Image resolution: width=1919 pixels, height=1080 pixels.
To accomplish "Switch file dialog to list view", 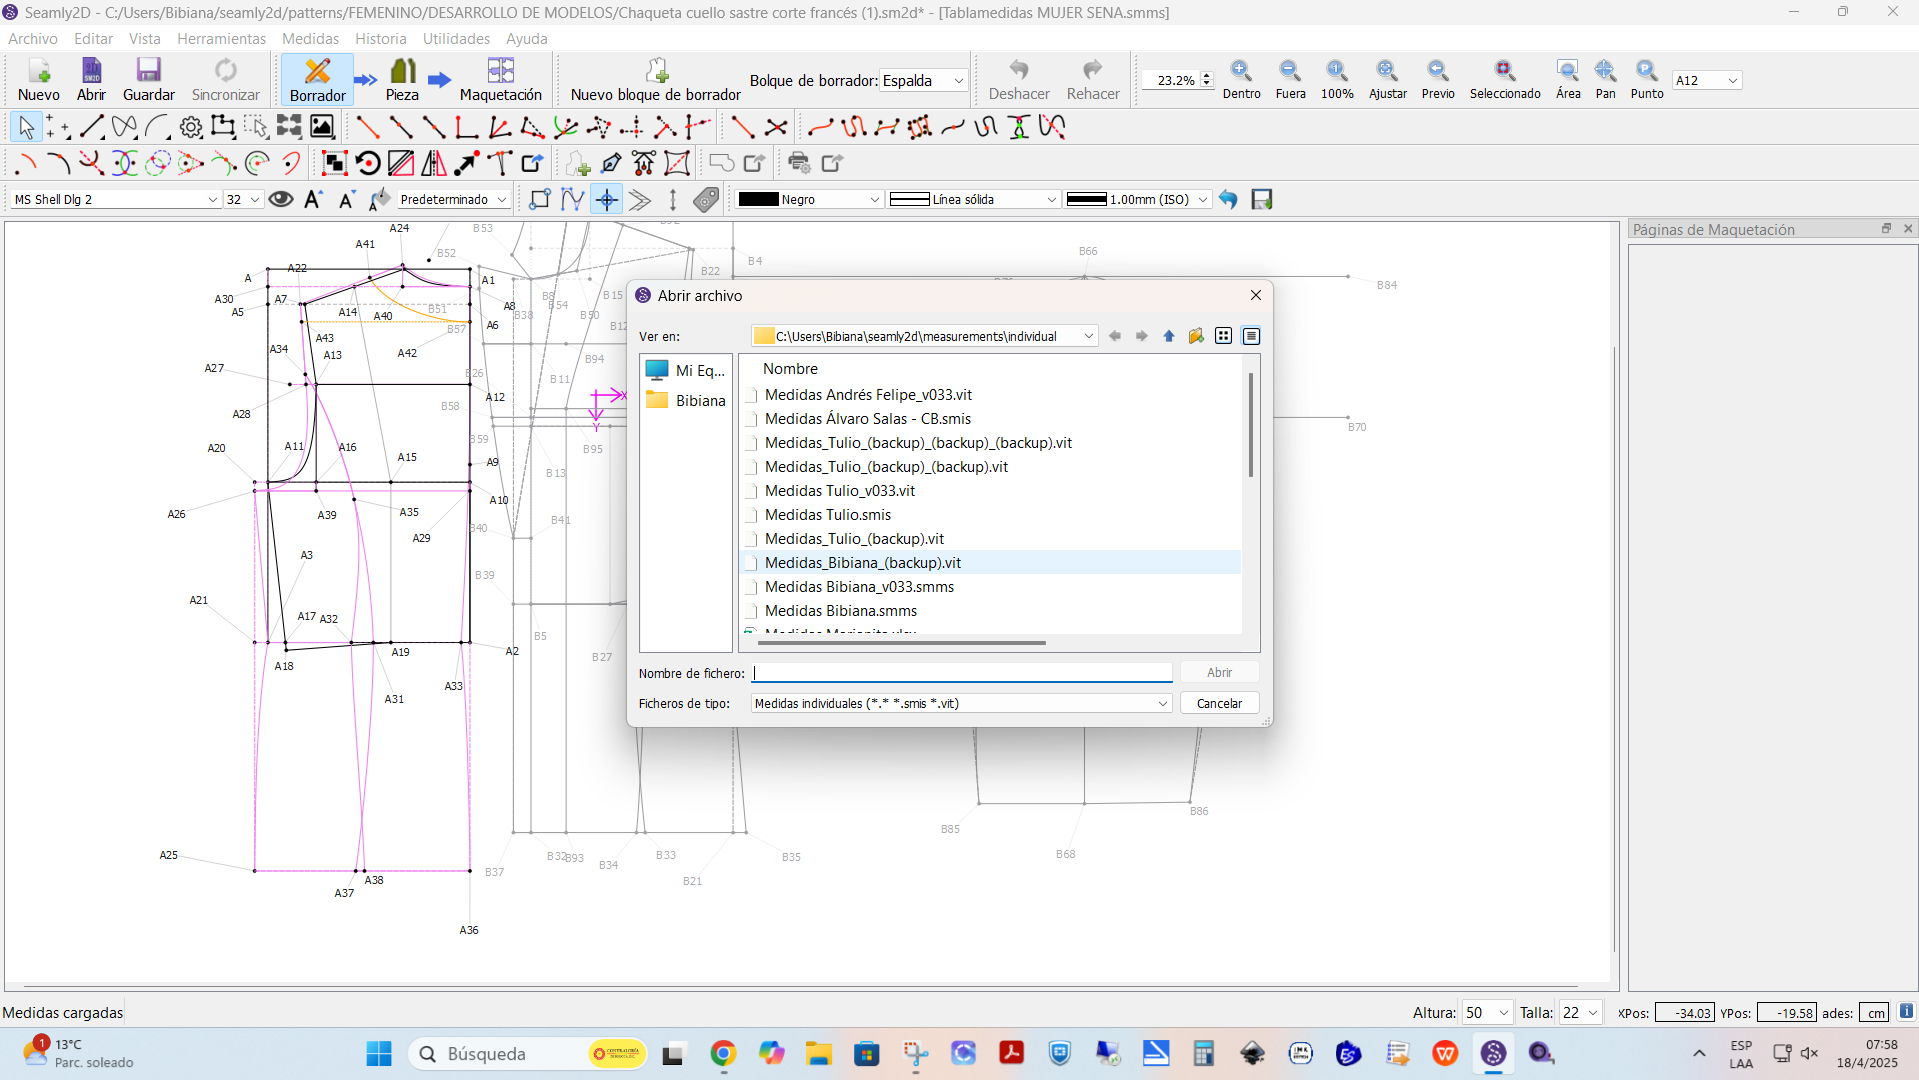I will tap(1223, 336).
